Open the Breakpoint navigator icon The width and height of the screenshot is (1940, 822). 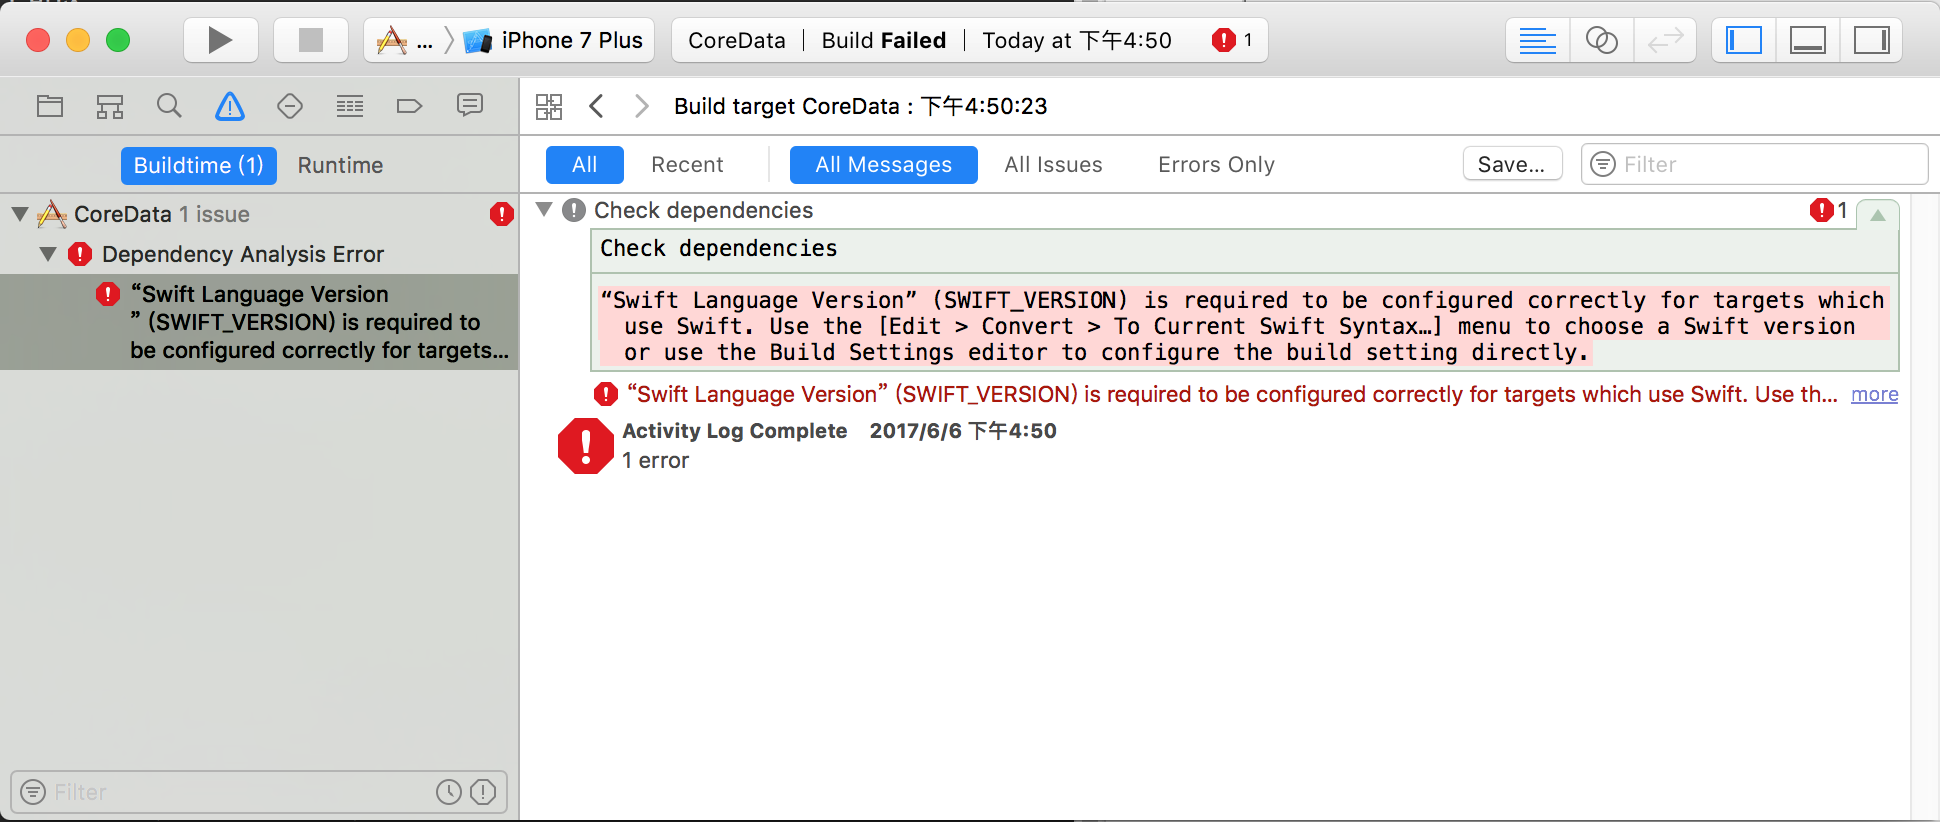(x=409, y=106)
